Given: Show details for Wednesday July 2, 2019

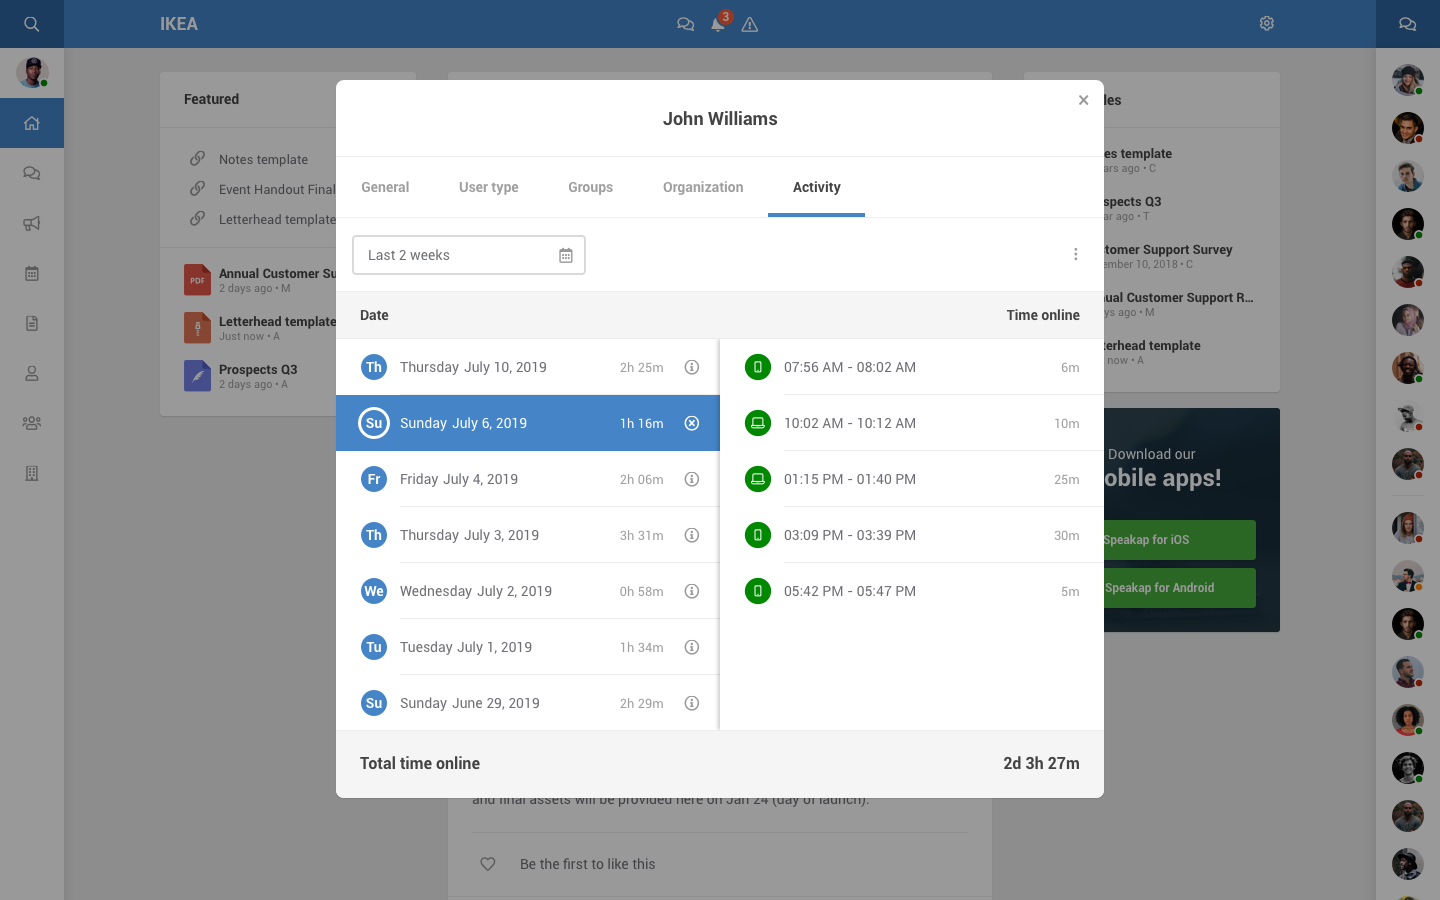Looking at the screenshot, I should 692,591.
